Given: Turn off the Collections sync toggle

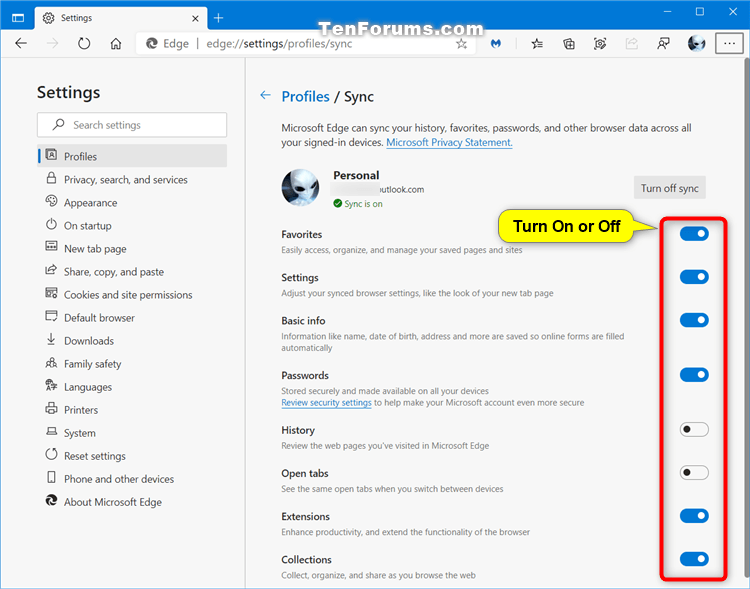Looking at the screenshot, I should (694, 559).
